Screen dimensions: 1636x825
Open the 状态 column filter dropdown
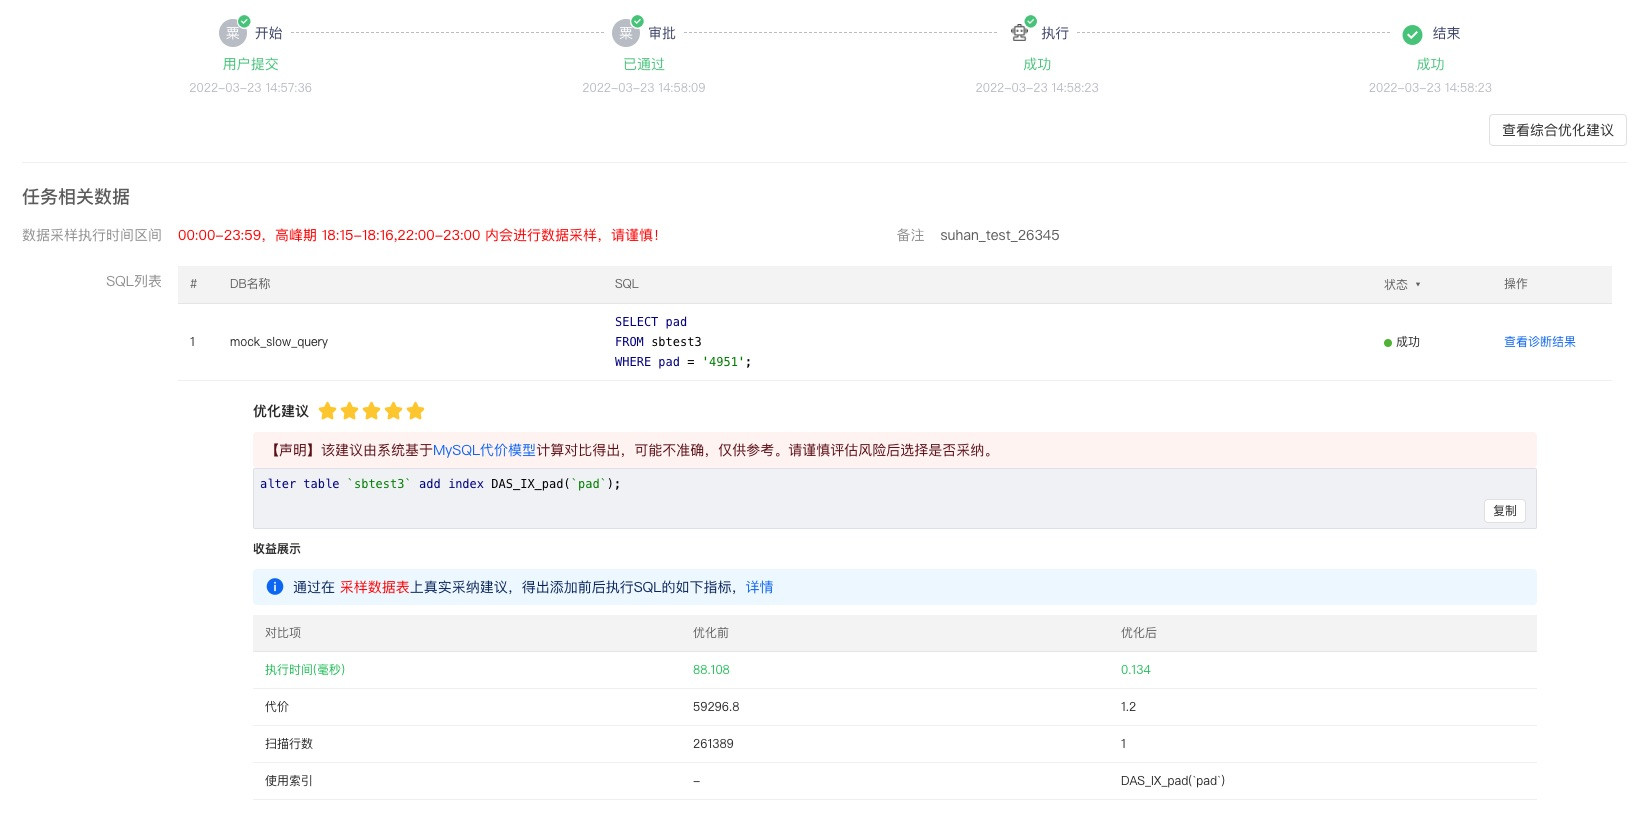(1418, 285)
